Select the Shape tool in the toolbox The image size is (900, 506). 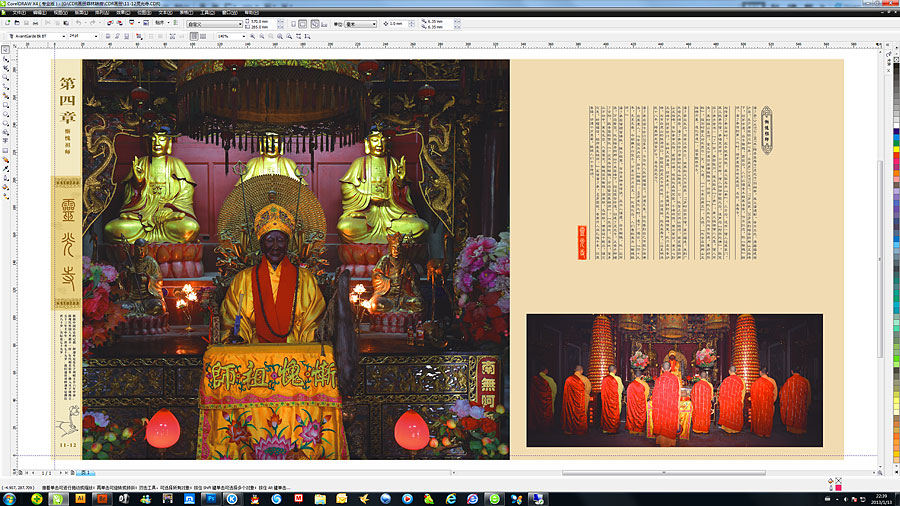click(5, 58)
